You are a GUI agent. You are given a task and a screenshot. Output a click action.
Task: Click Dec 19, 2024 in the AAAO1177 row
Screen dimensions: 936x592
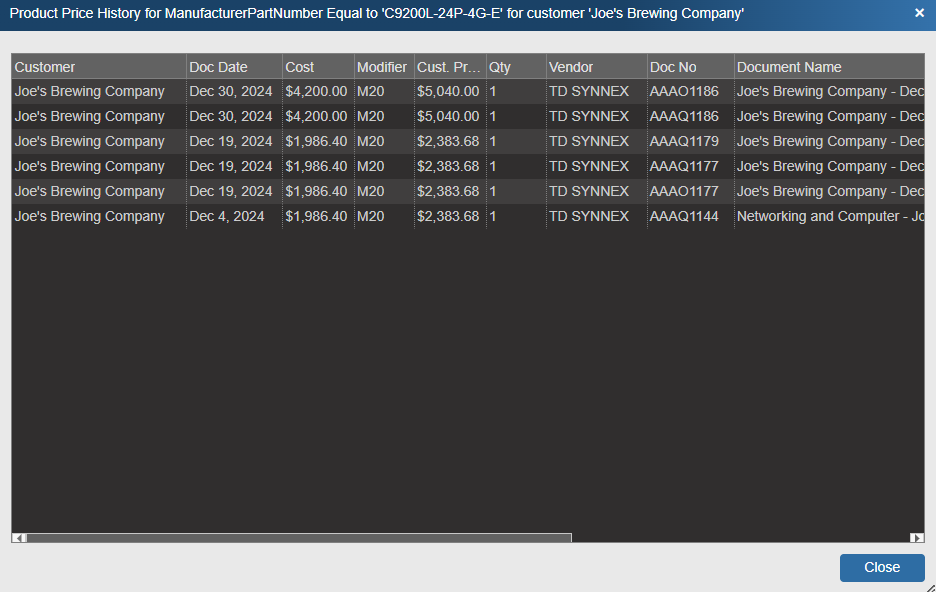(230, 192)
